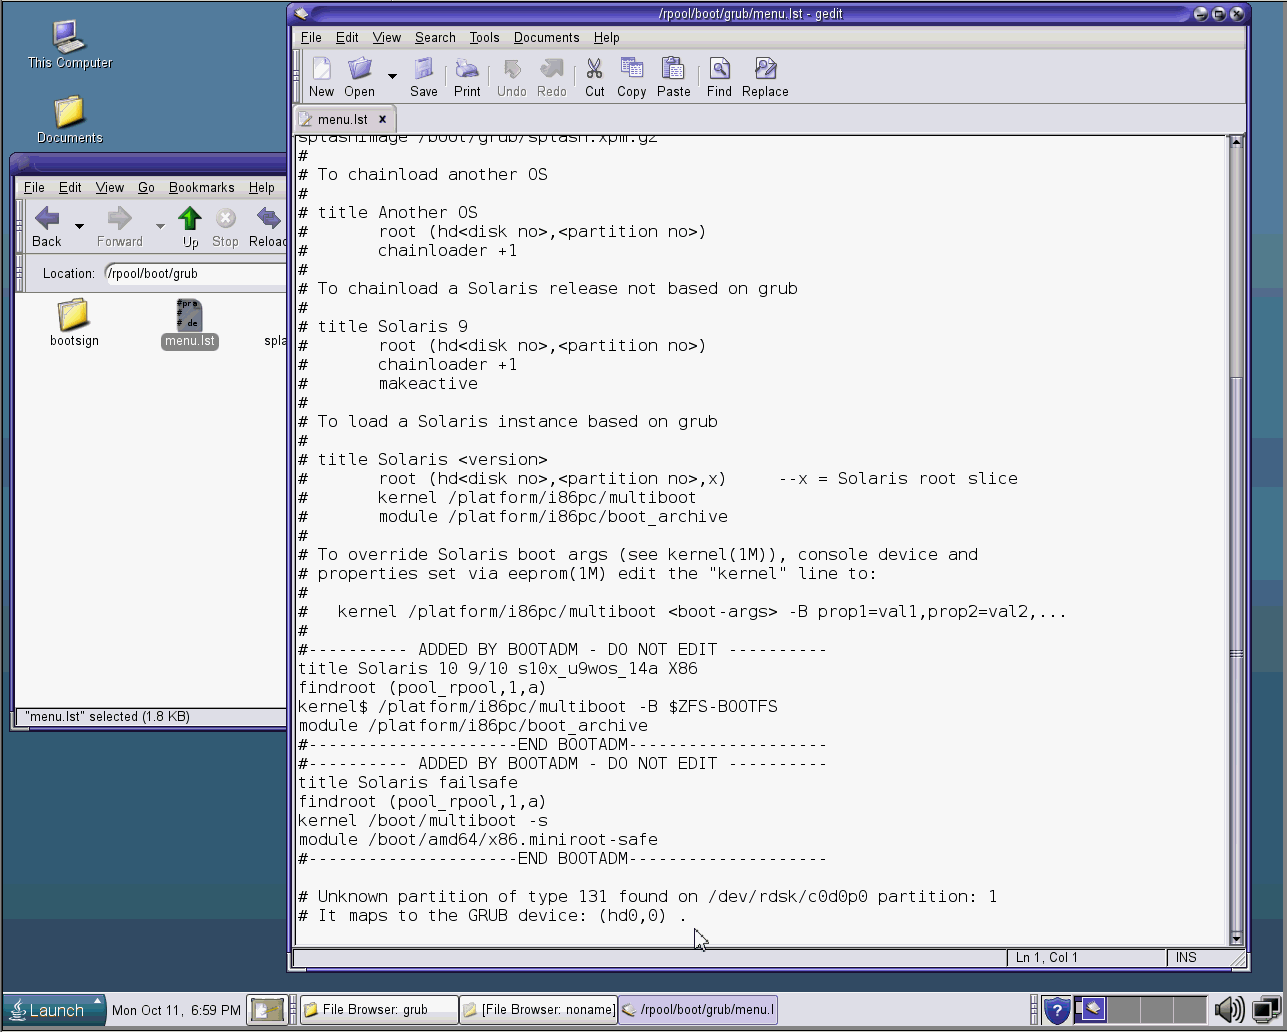Click the gedit scrollbar down arrow

point(1236,939)
